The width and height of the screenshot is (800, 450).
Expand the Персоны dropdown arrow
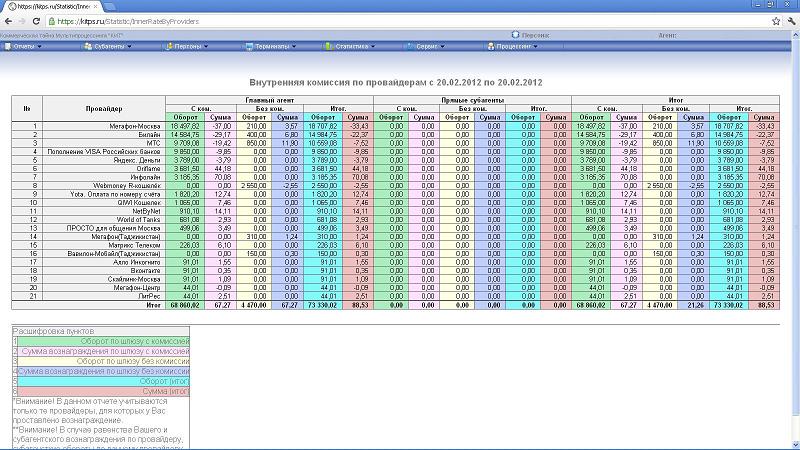206,46
